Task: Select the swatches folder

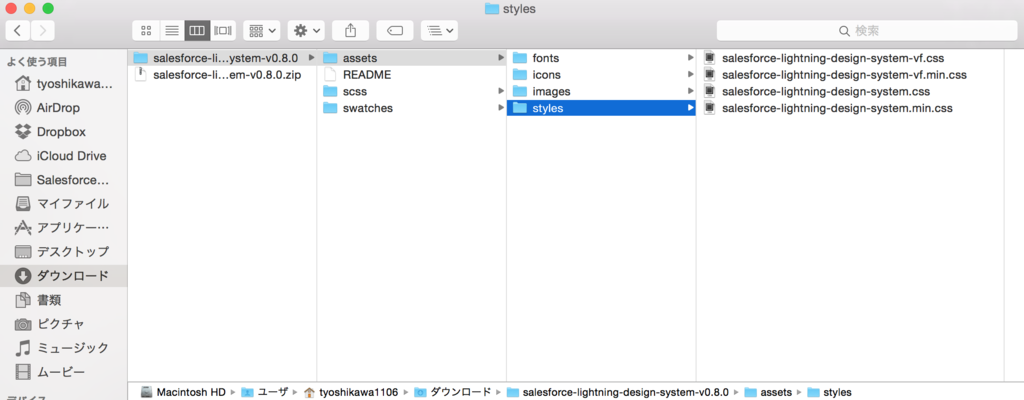Action: 411,108
